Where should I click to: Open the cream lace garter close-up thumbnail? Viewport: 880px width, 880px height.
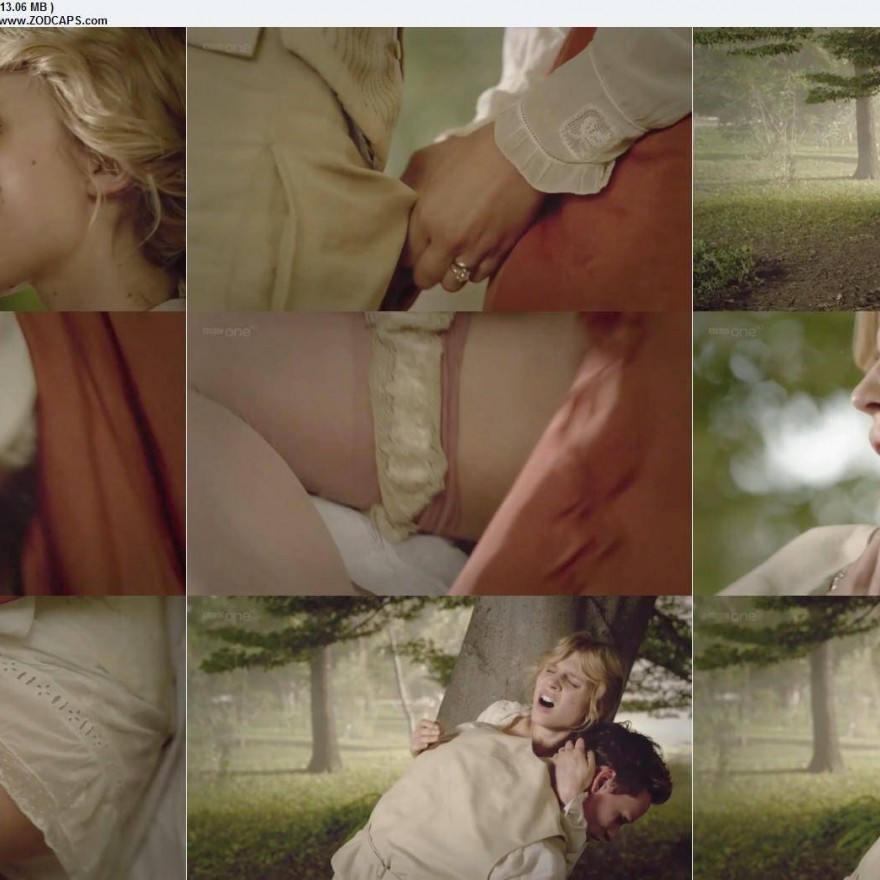(x=439, y=453)
